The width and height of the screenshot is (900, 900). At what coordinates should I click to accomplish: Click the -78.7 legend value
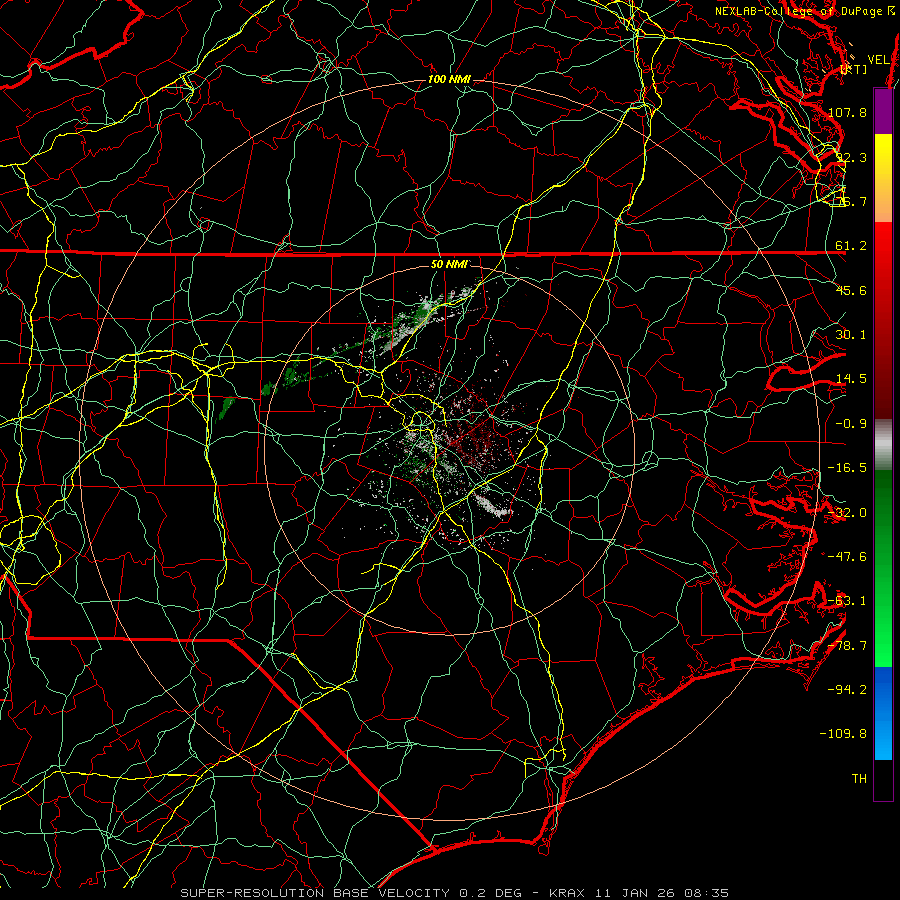point(847,646)
